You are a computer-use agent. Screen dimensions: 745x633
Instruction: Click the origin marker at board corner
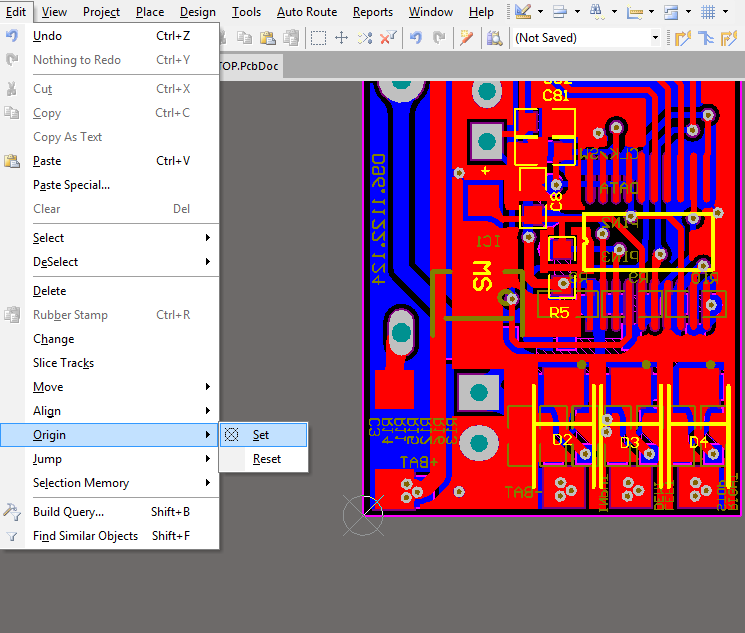[363, 515]
